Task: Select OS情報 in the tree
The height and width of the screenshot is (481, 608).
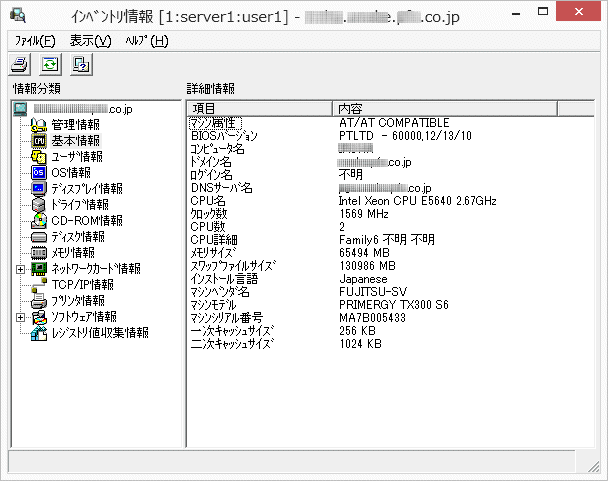Action: click(71, 172)
